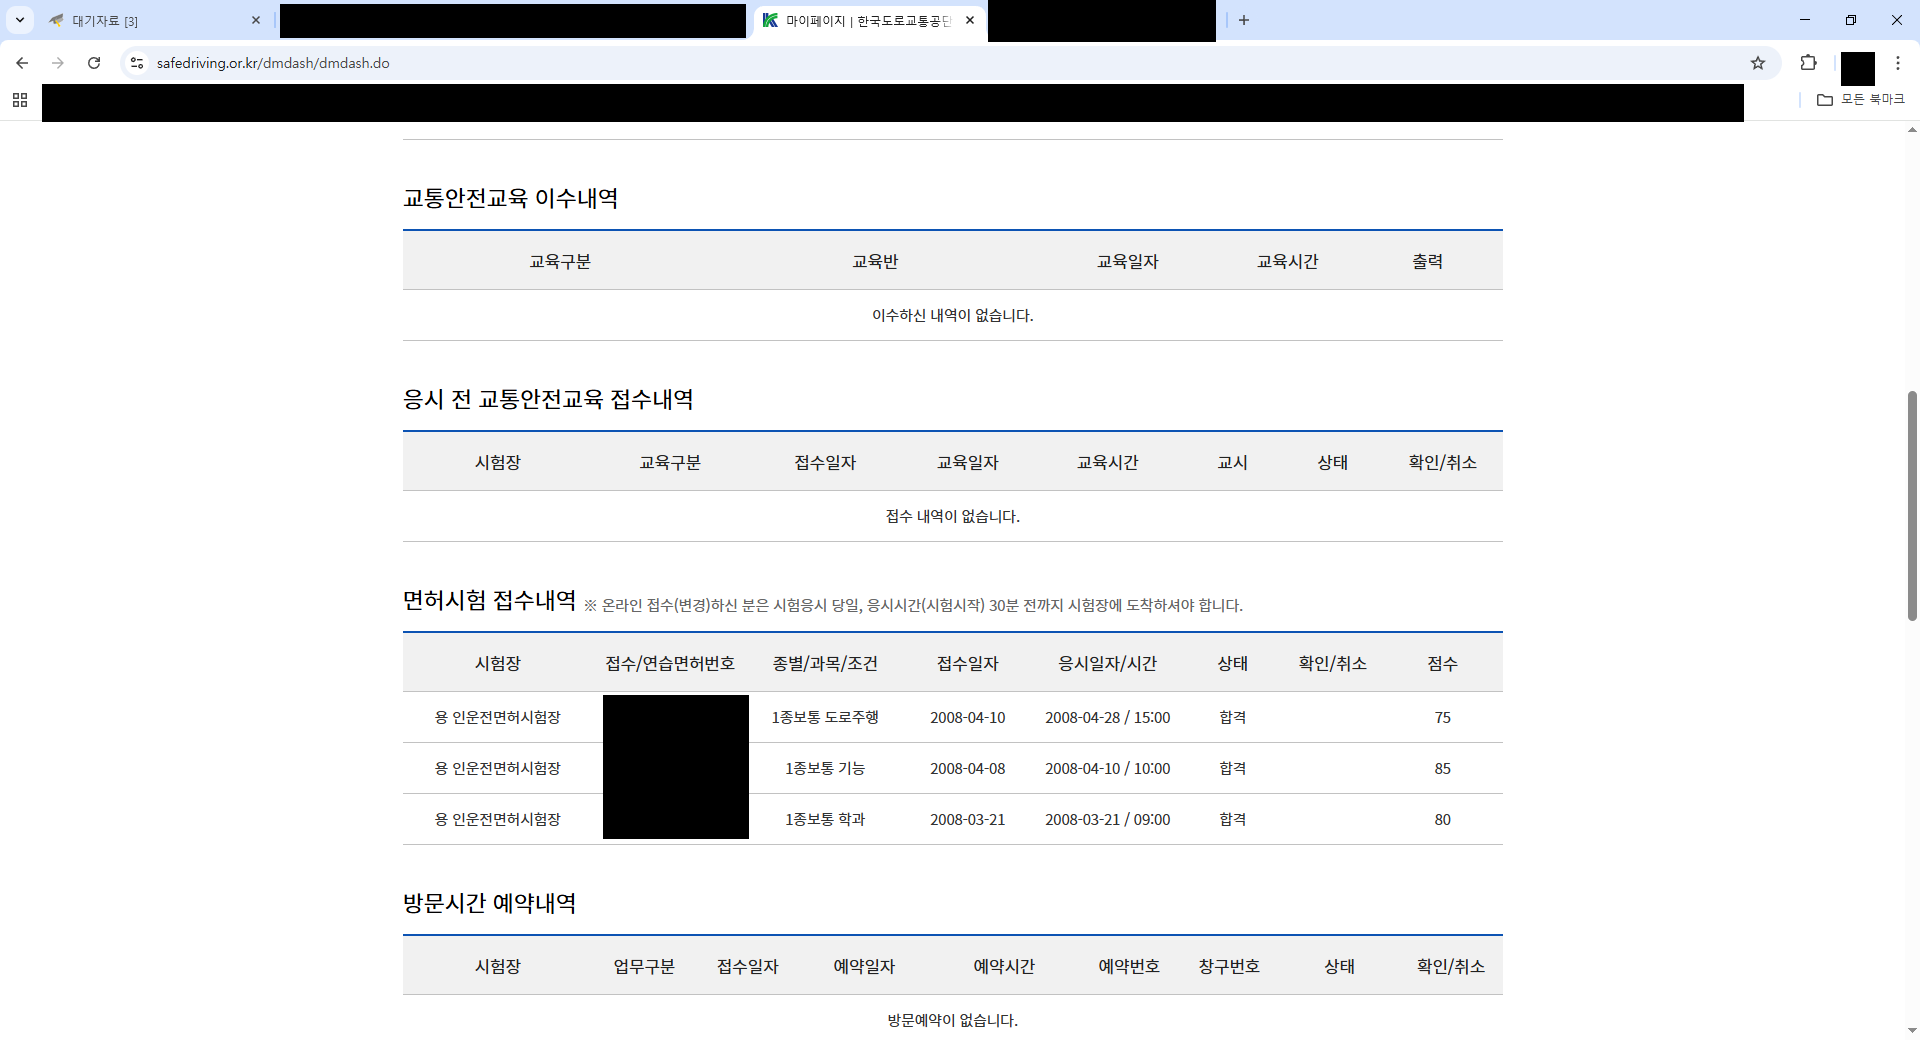Bookmark this page with star icon
1920x1040 pixels.
click(1758, 63)
